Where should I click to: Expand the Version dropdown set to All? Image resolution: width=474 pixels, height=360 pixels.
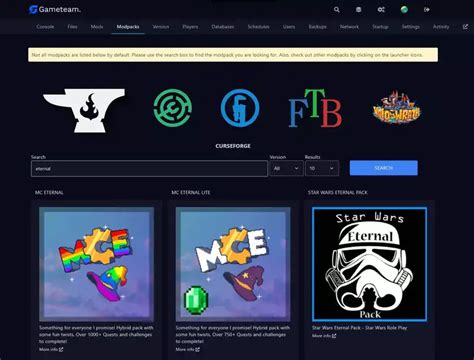tap(286, 168)
